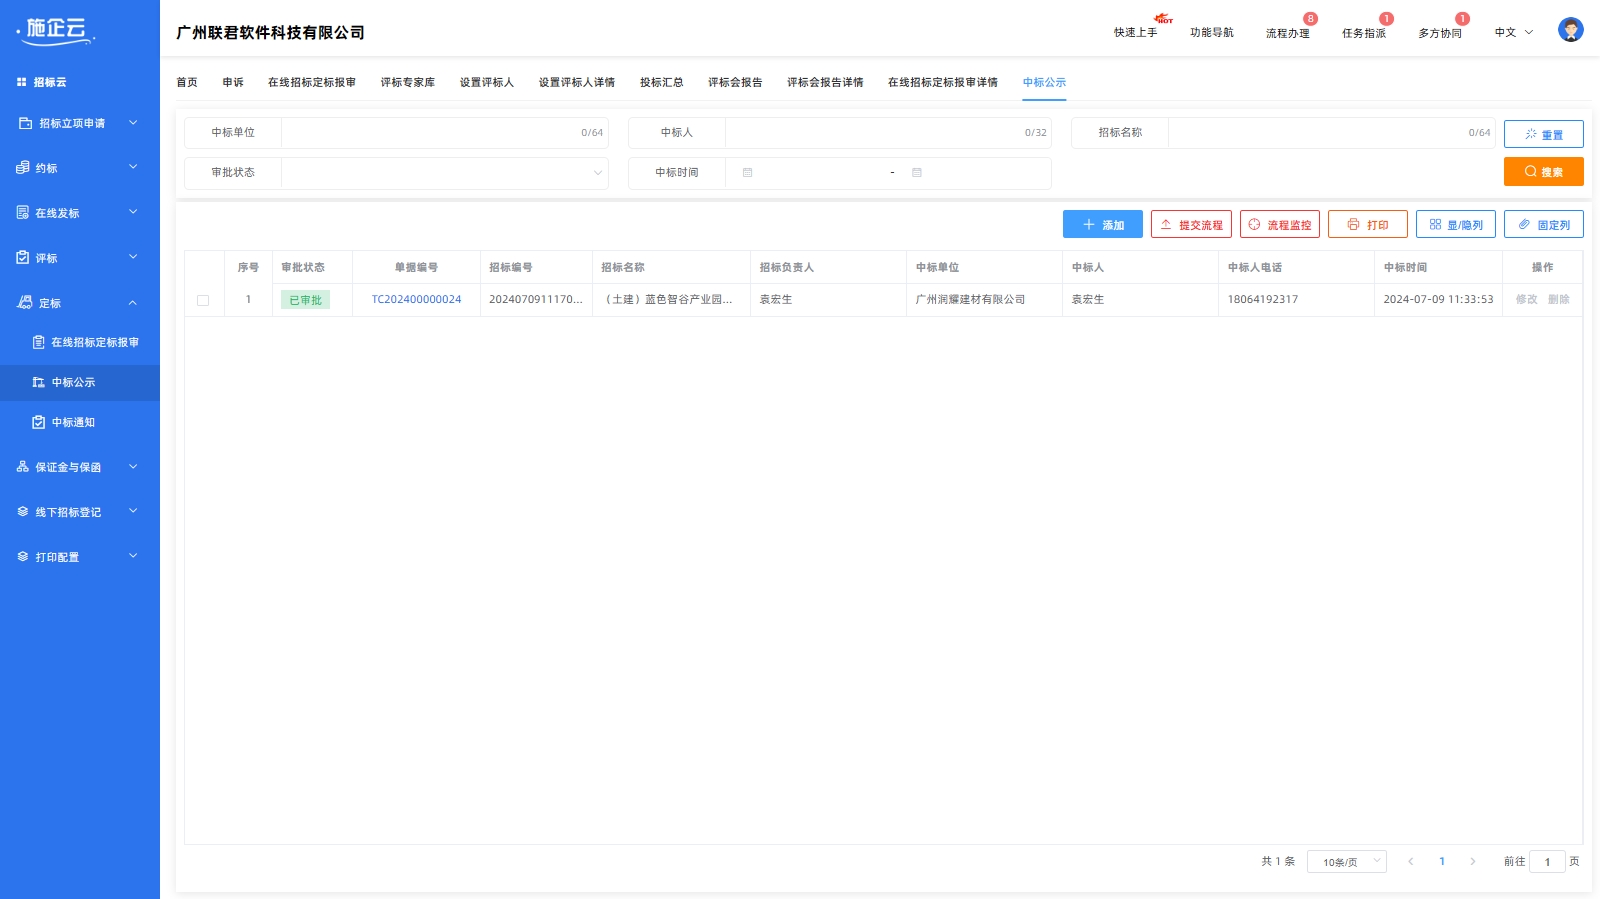Viewport: 1600px width, 899px height.
Task: Open 功能导航 in the top bar
Action: point(1211,33)
